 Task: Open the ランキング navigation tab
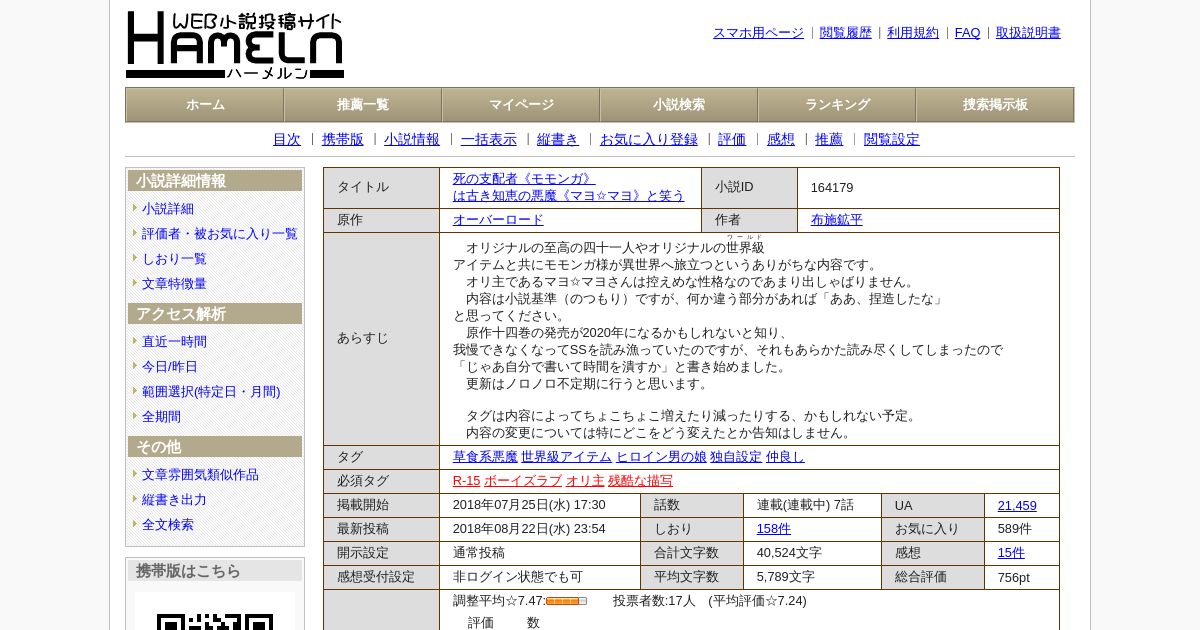pyautogui.click(x=837, y=105)
